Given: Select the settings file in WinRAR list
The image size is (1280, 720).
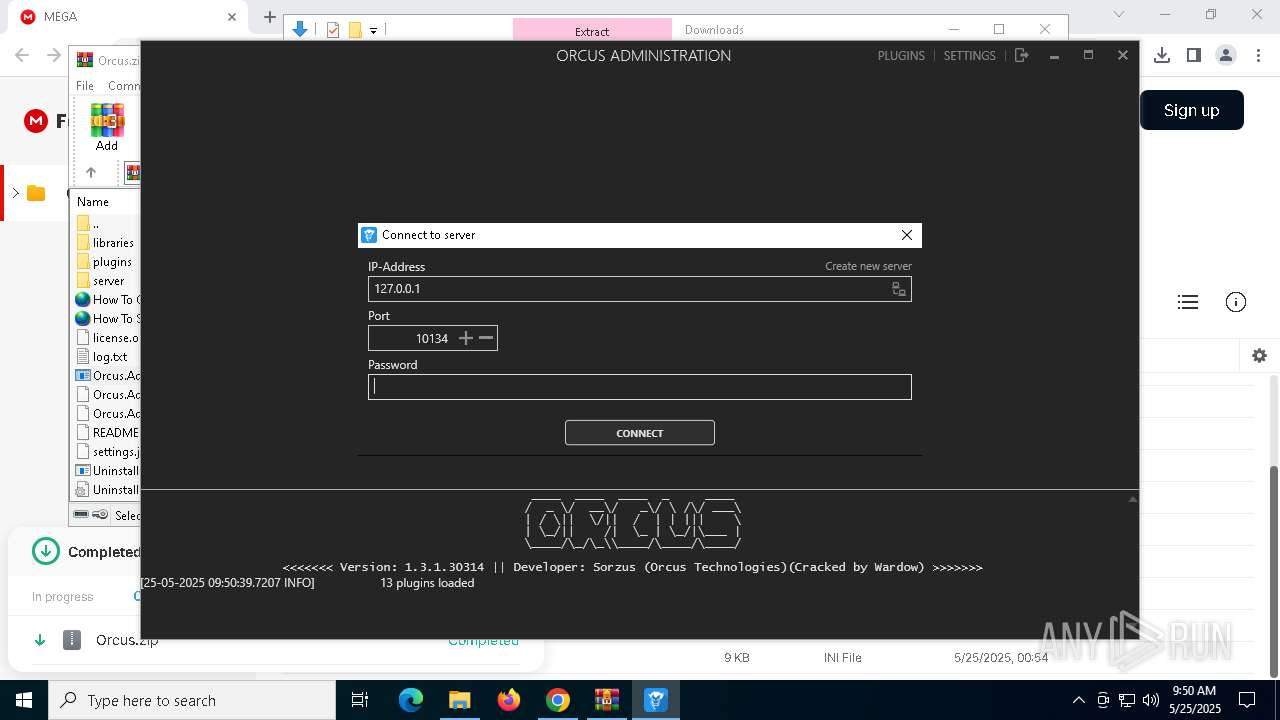Looking at the screenshot, I should (x=107, y=452).
